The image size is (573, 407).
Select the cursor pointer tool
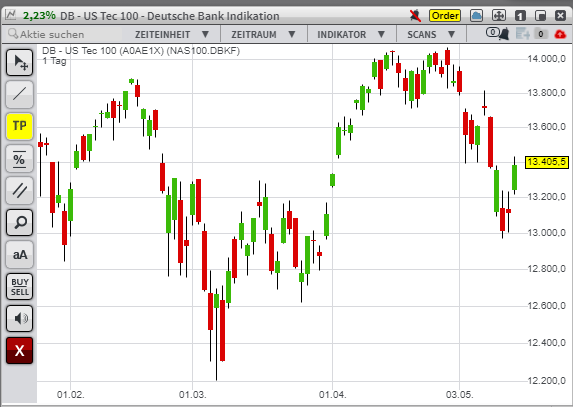pos(20,62)
